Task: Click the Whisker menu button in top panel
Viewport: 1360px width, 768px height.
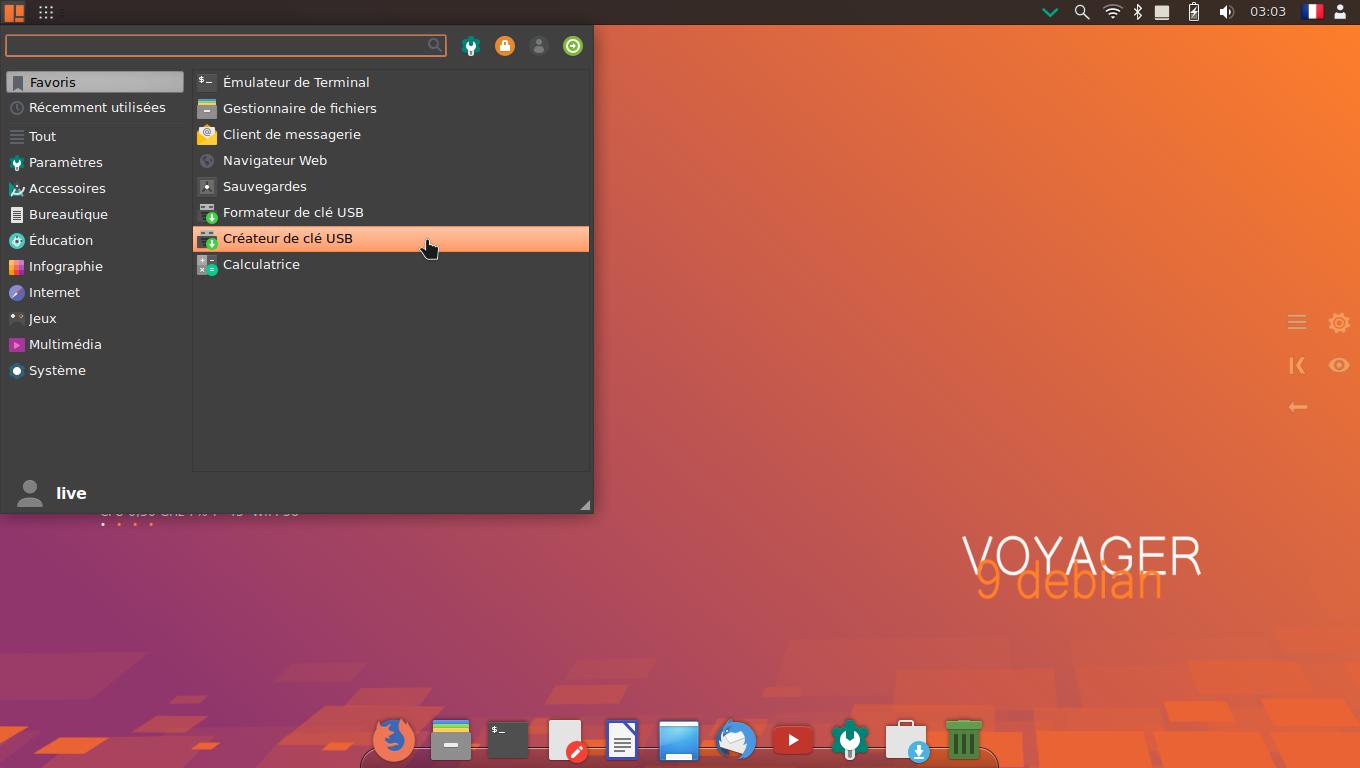Action: click(14, 12)
